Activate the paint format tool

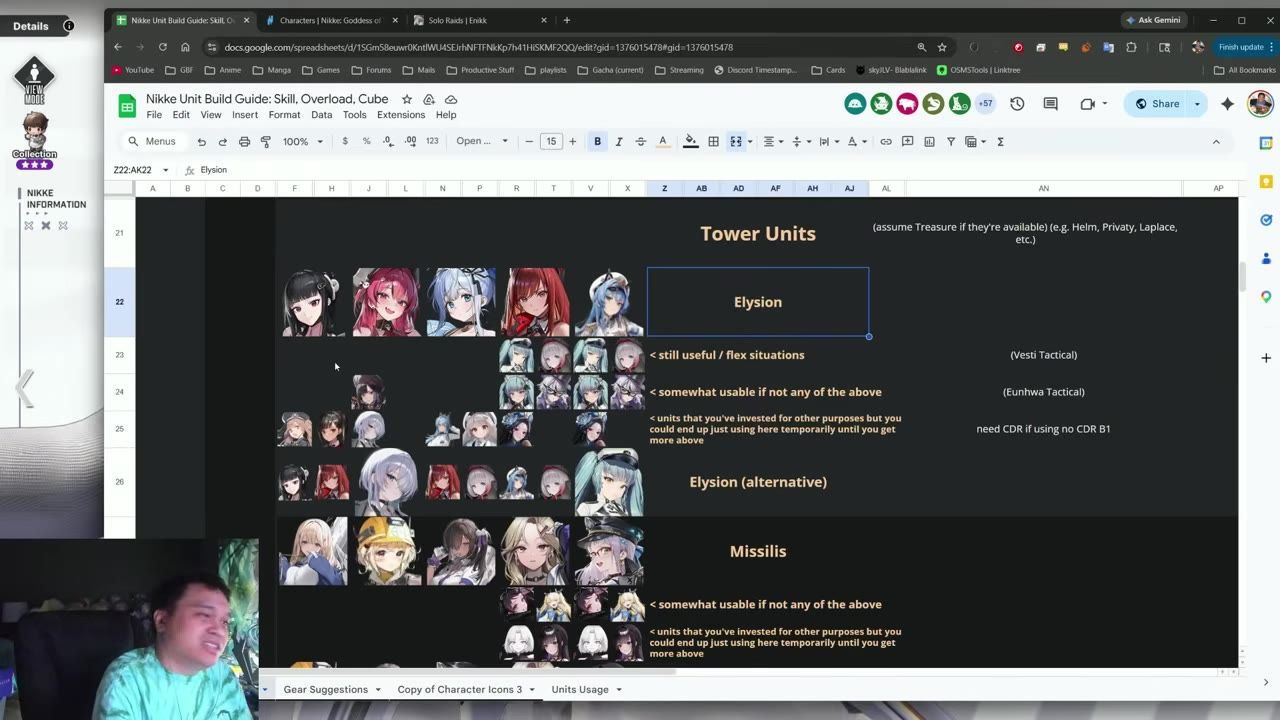coord(266,142)
